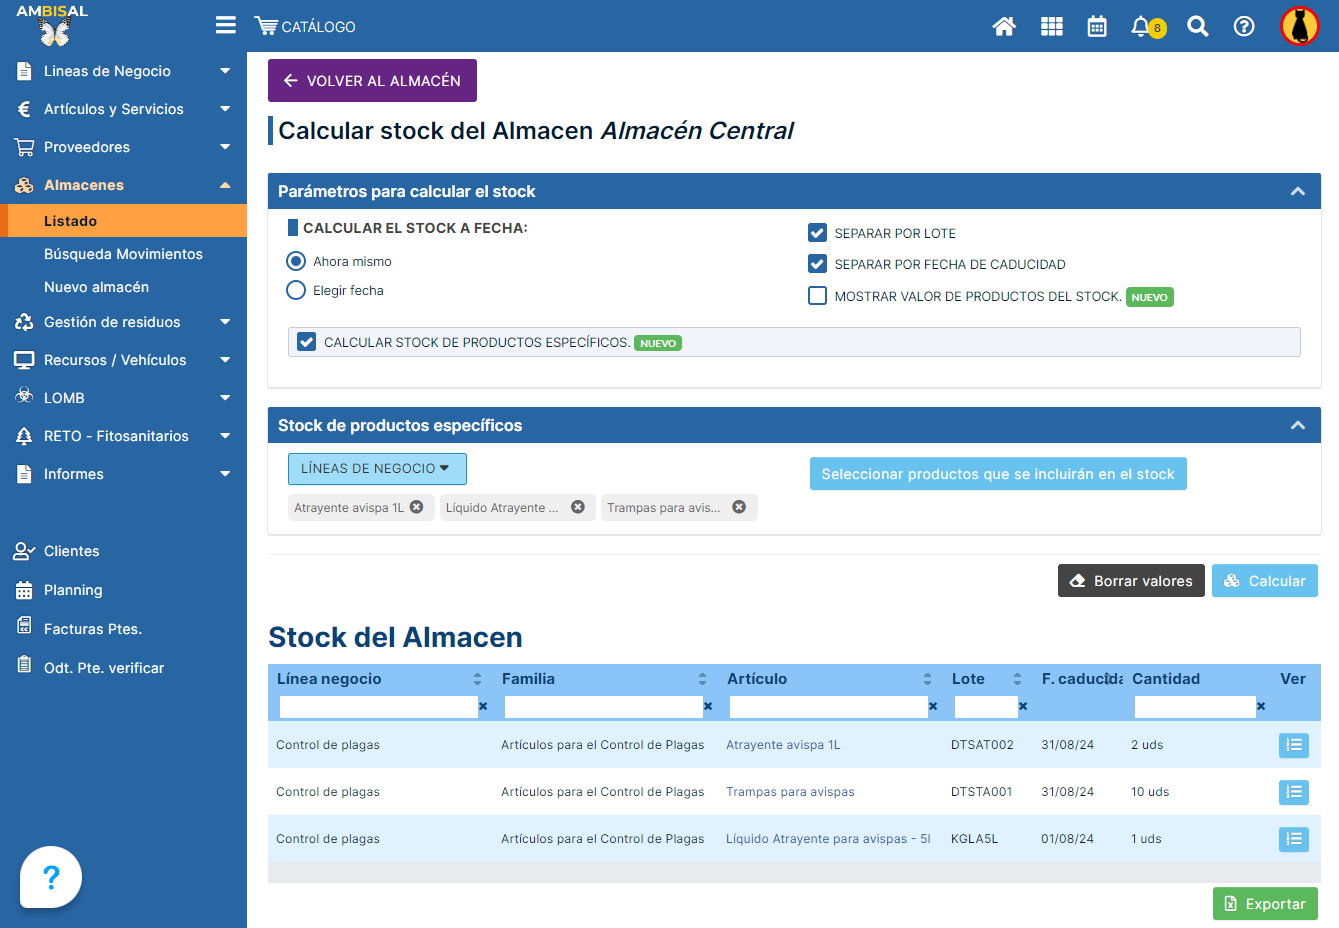Toggle the hamburger sidebar menu
The width and height of the screenshot is (1339, 928).
(x=226, y=25)
